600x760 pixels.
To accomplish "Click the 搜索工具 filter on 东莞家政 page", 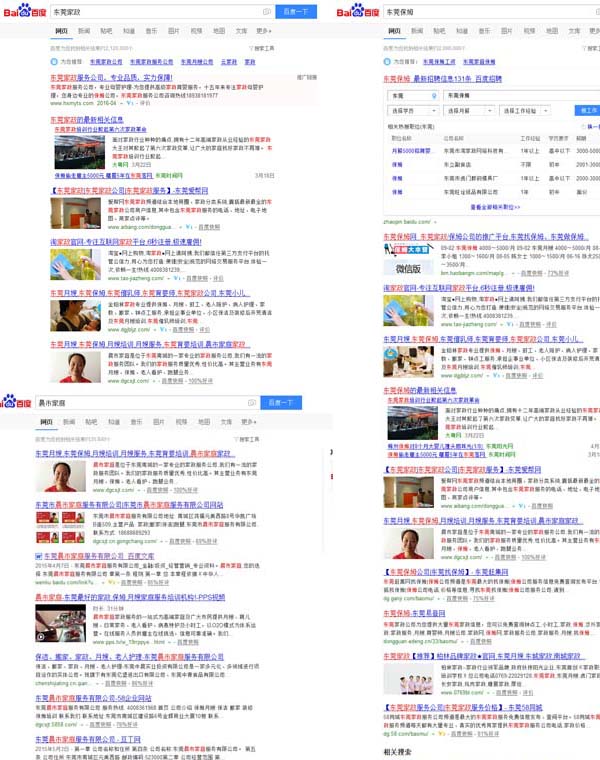I will coord(262,48).
